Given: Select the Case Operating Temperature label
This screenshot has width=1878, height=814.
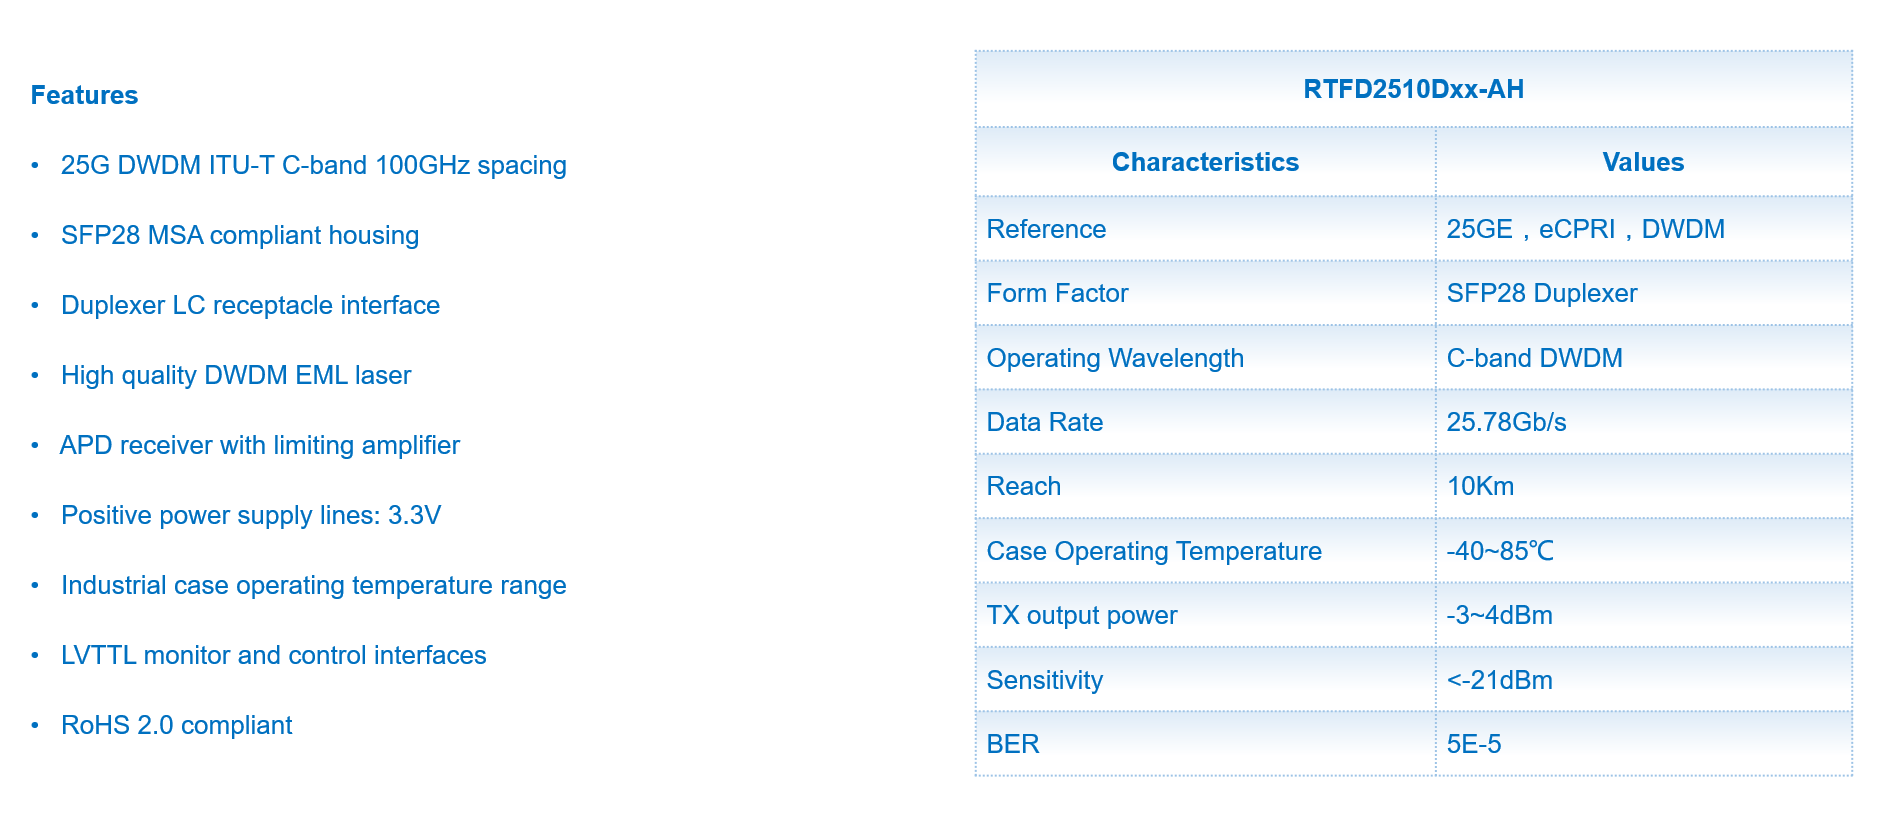Looking at the screenshot, I should click(1154, 551).
